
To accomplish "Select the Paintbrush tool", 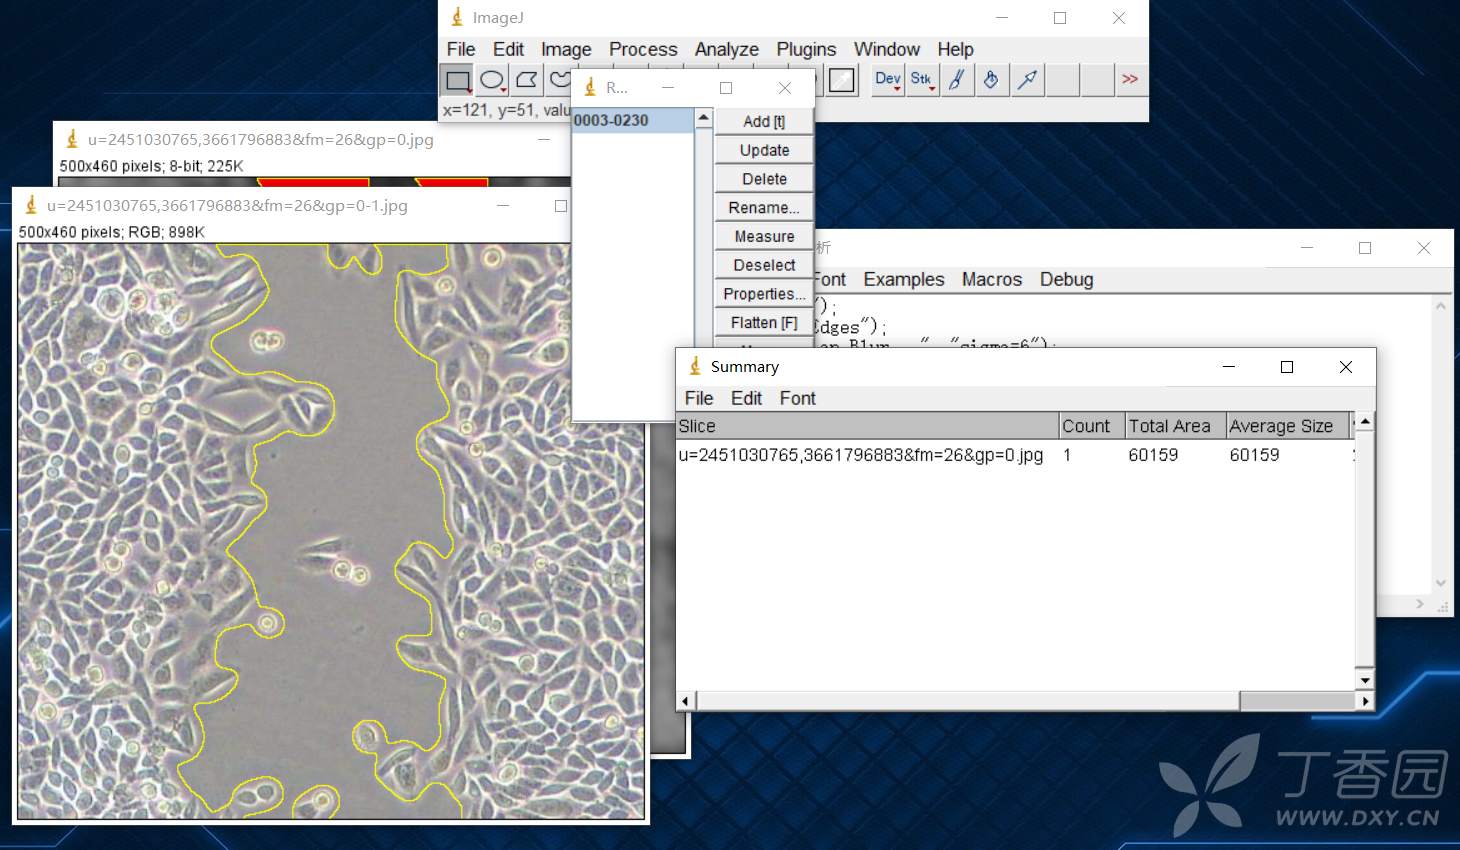I will coord(957,80).
